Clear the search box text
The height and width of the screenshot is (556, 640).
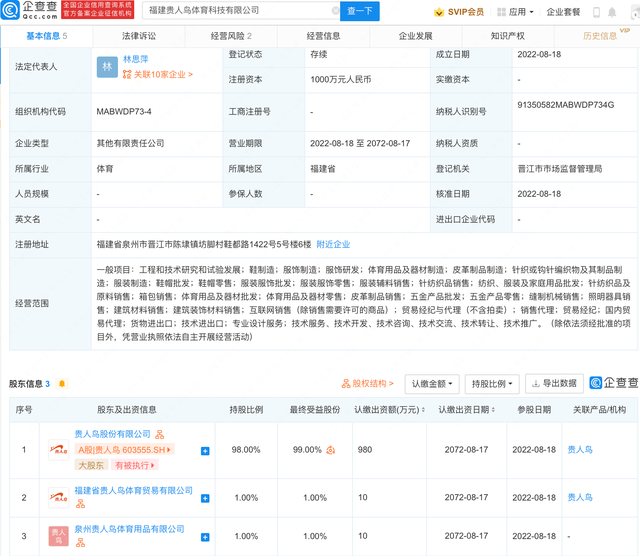click(x=336, y=11)
